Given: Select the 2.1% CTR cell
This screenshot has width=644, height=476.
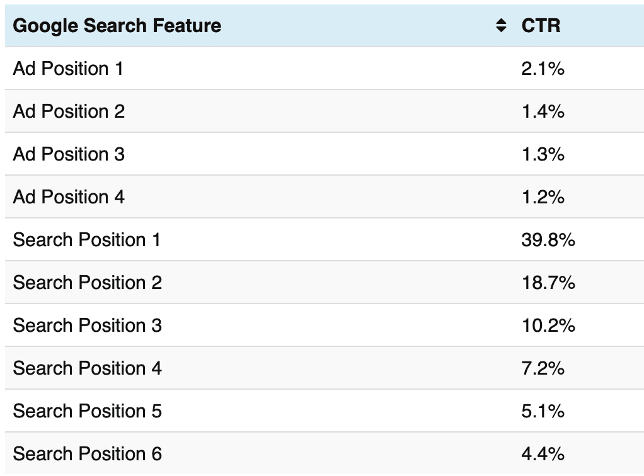Looking at the screenshot, I should 543,69.
